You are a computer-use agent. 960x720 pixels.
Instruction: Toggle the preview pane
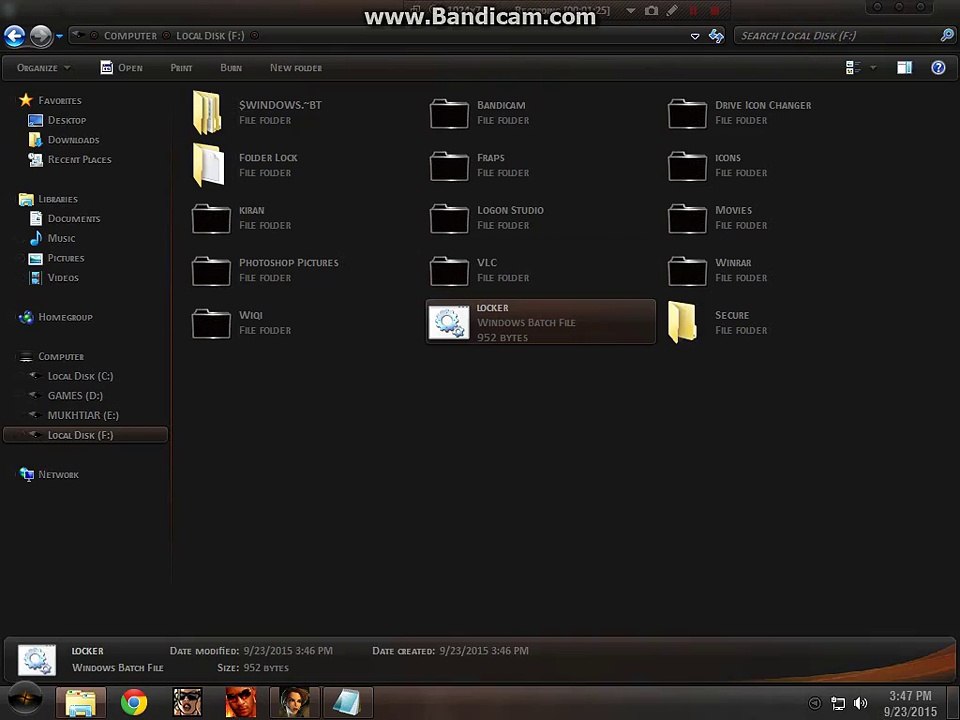[x=904, y=67]
